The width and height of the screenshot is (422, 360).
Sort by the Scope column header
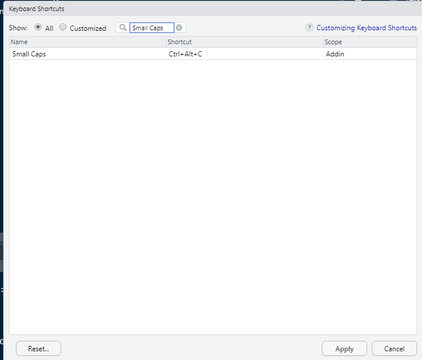tap(370, 42)
